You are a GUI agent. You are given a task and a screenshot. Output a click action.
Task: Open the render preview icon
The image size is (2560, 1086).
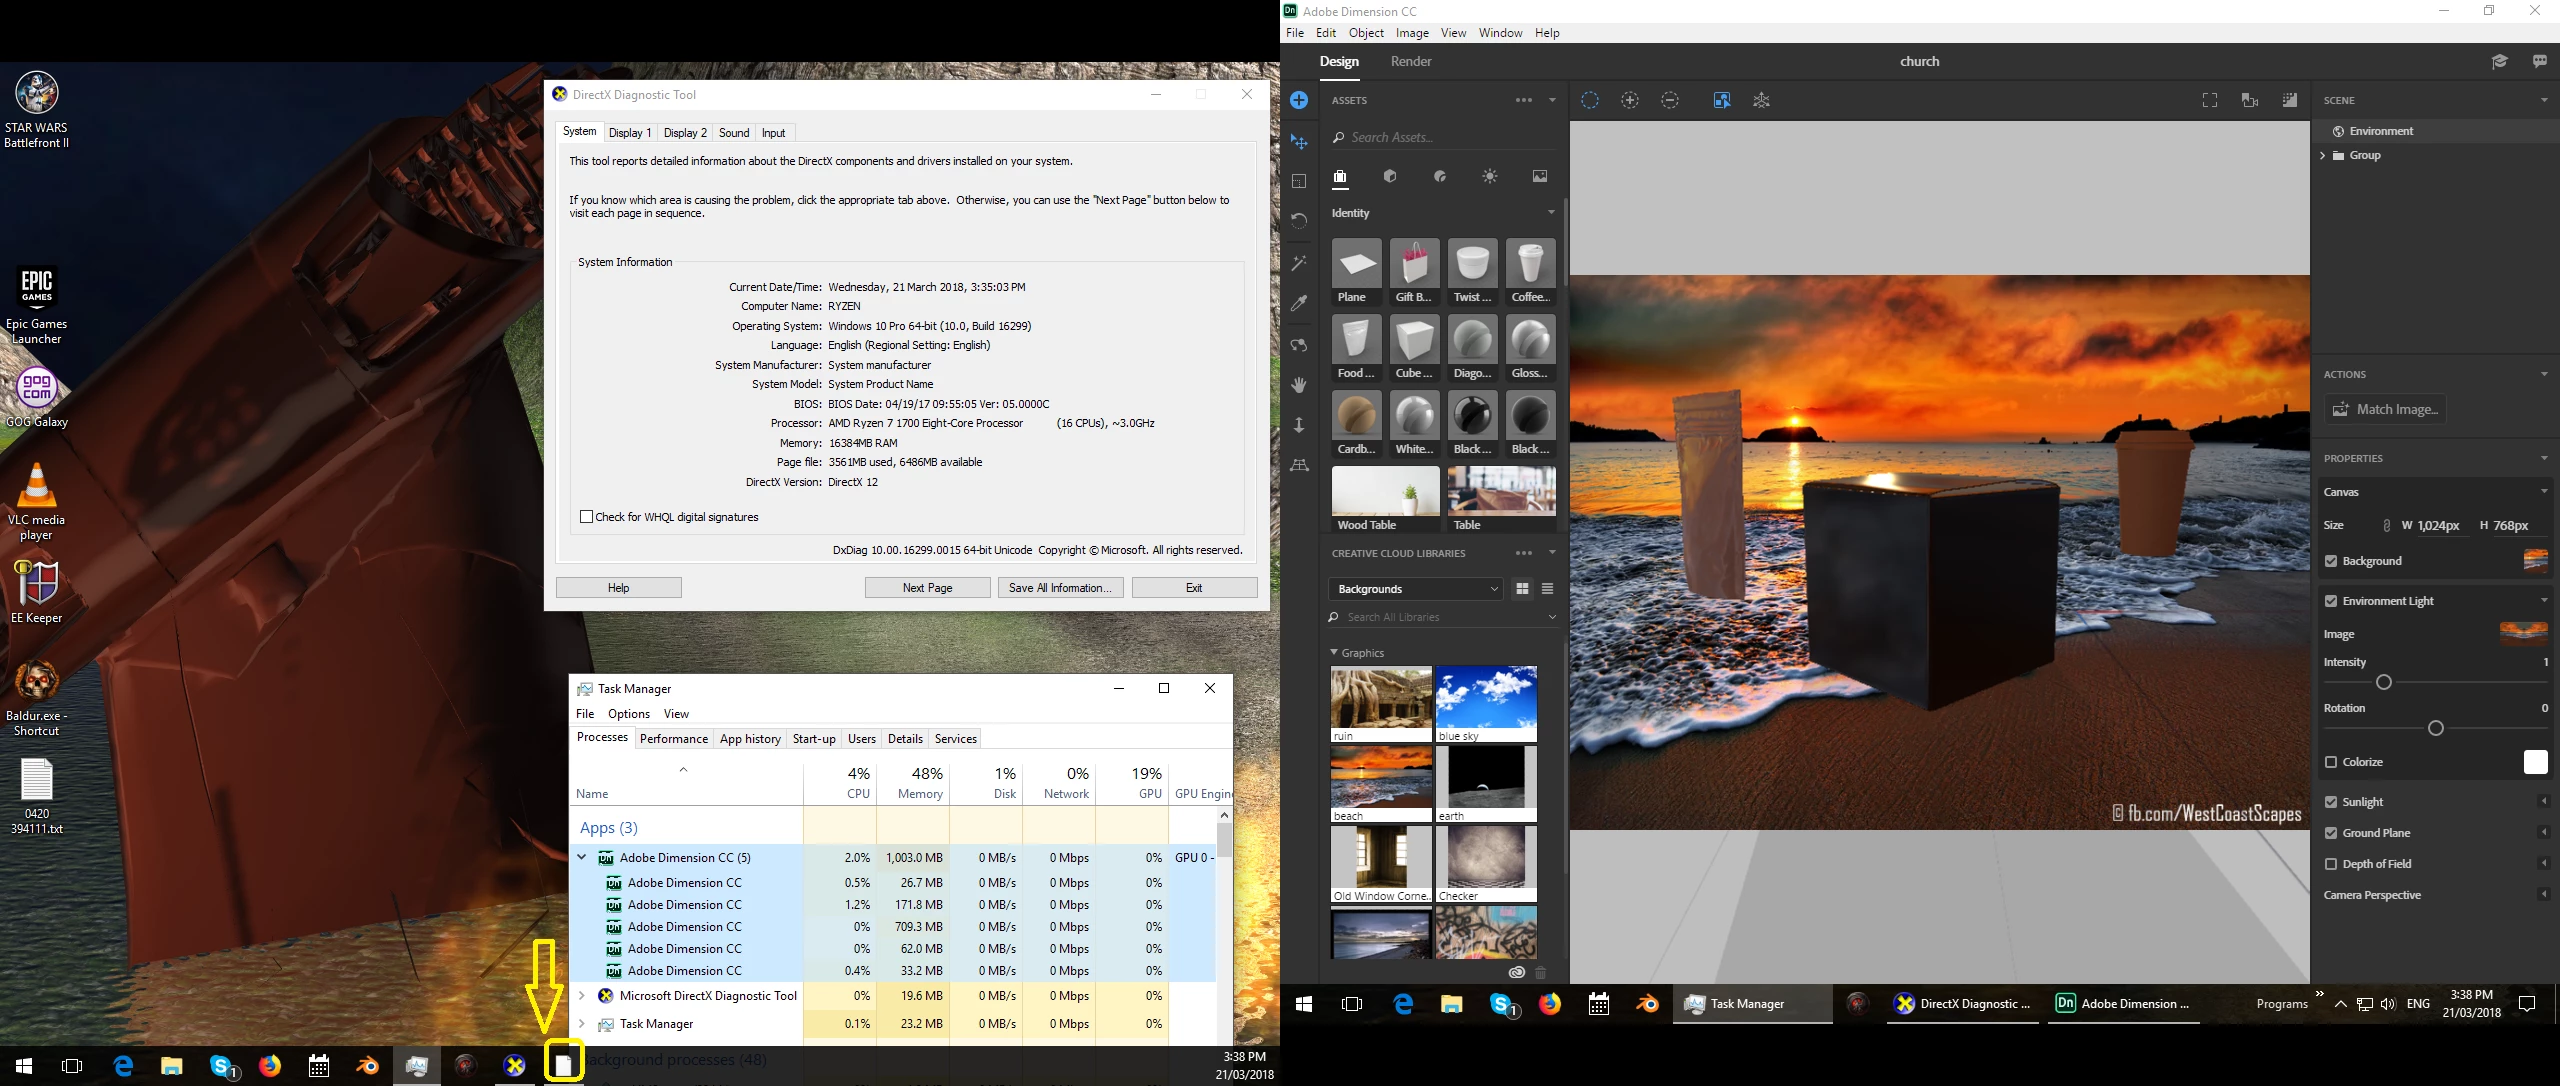[x=2289, y=100]
